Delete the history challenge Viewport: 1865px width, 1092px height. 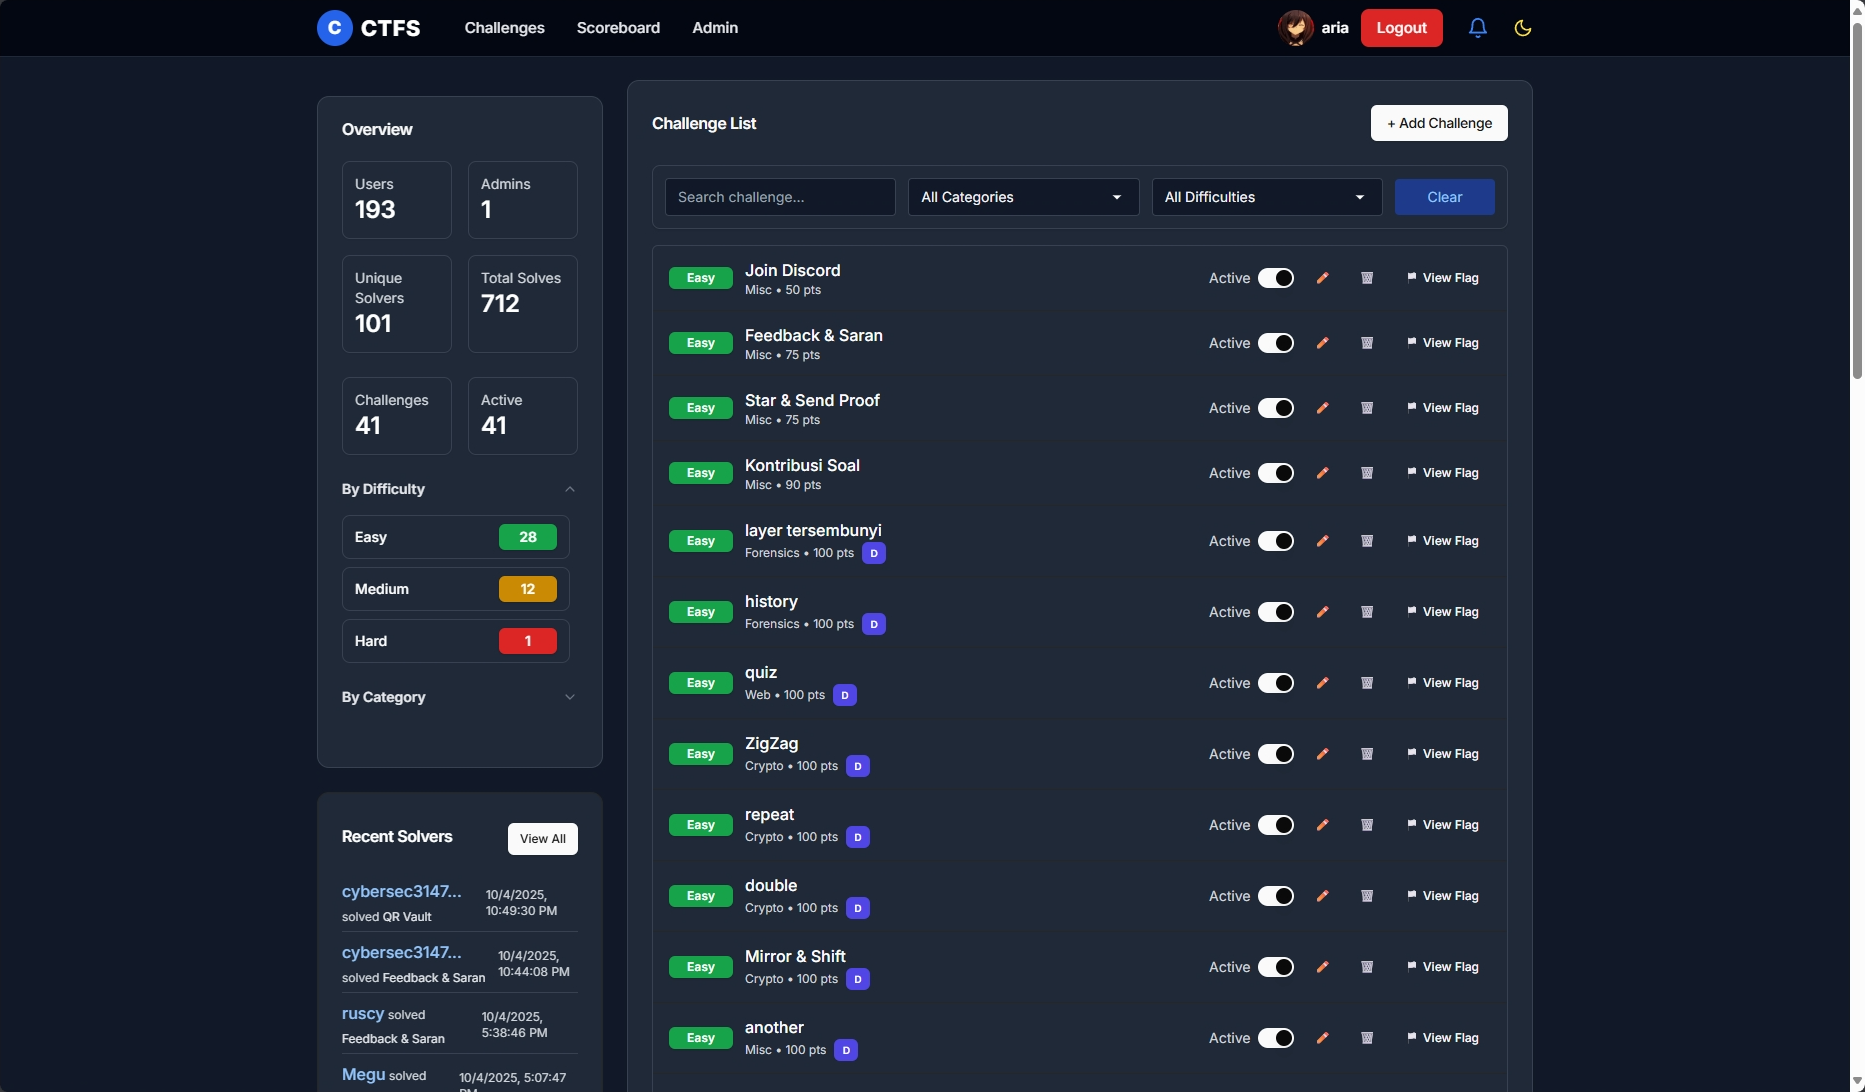pyautogui.click(x=1367, y=612)
